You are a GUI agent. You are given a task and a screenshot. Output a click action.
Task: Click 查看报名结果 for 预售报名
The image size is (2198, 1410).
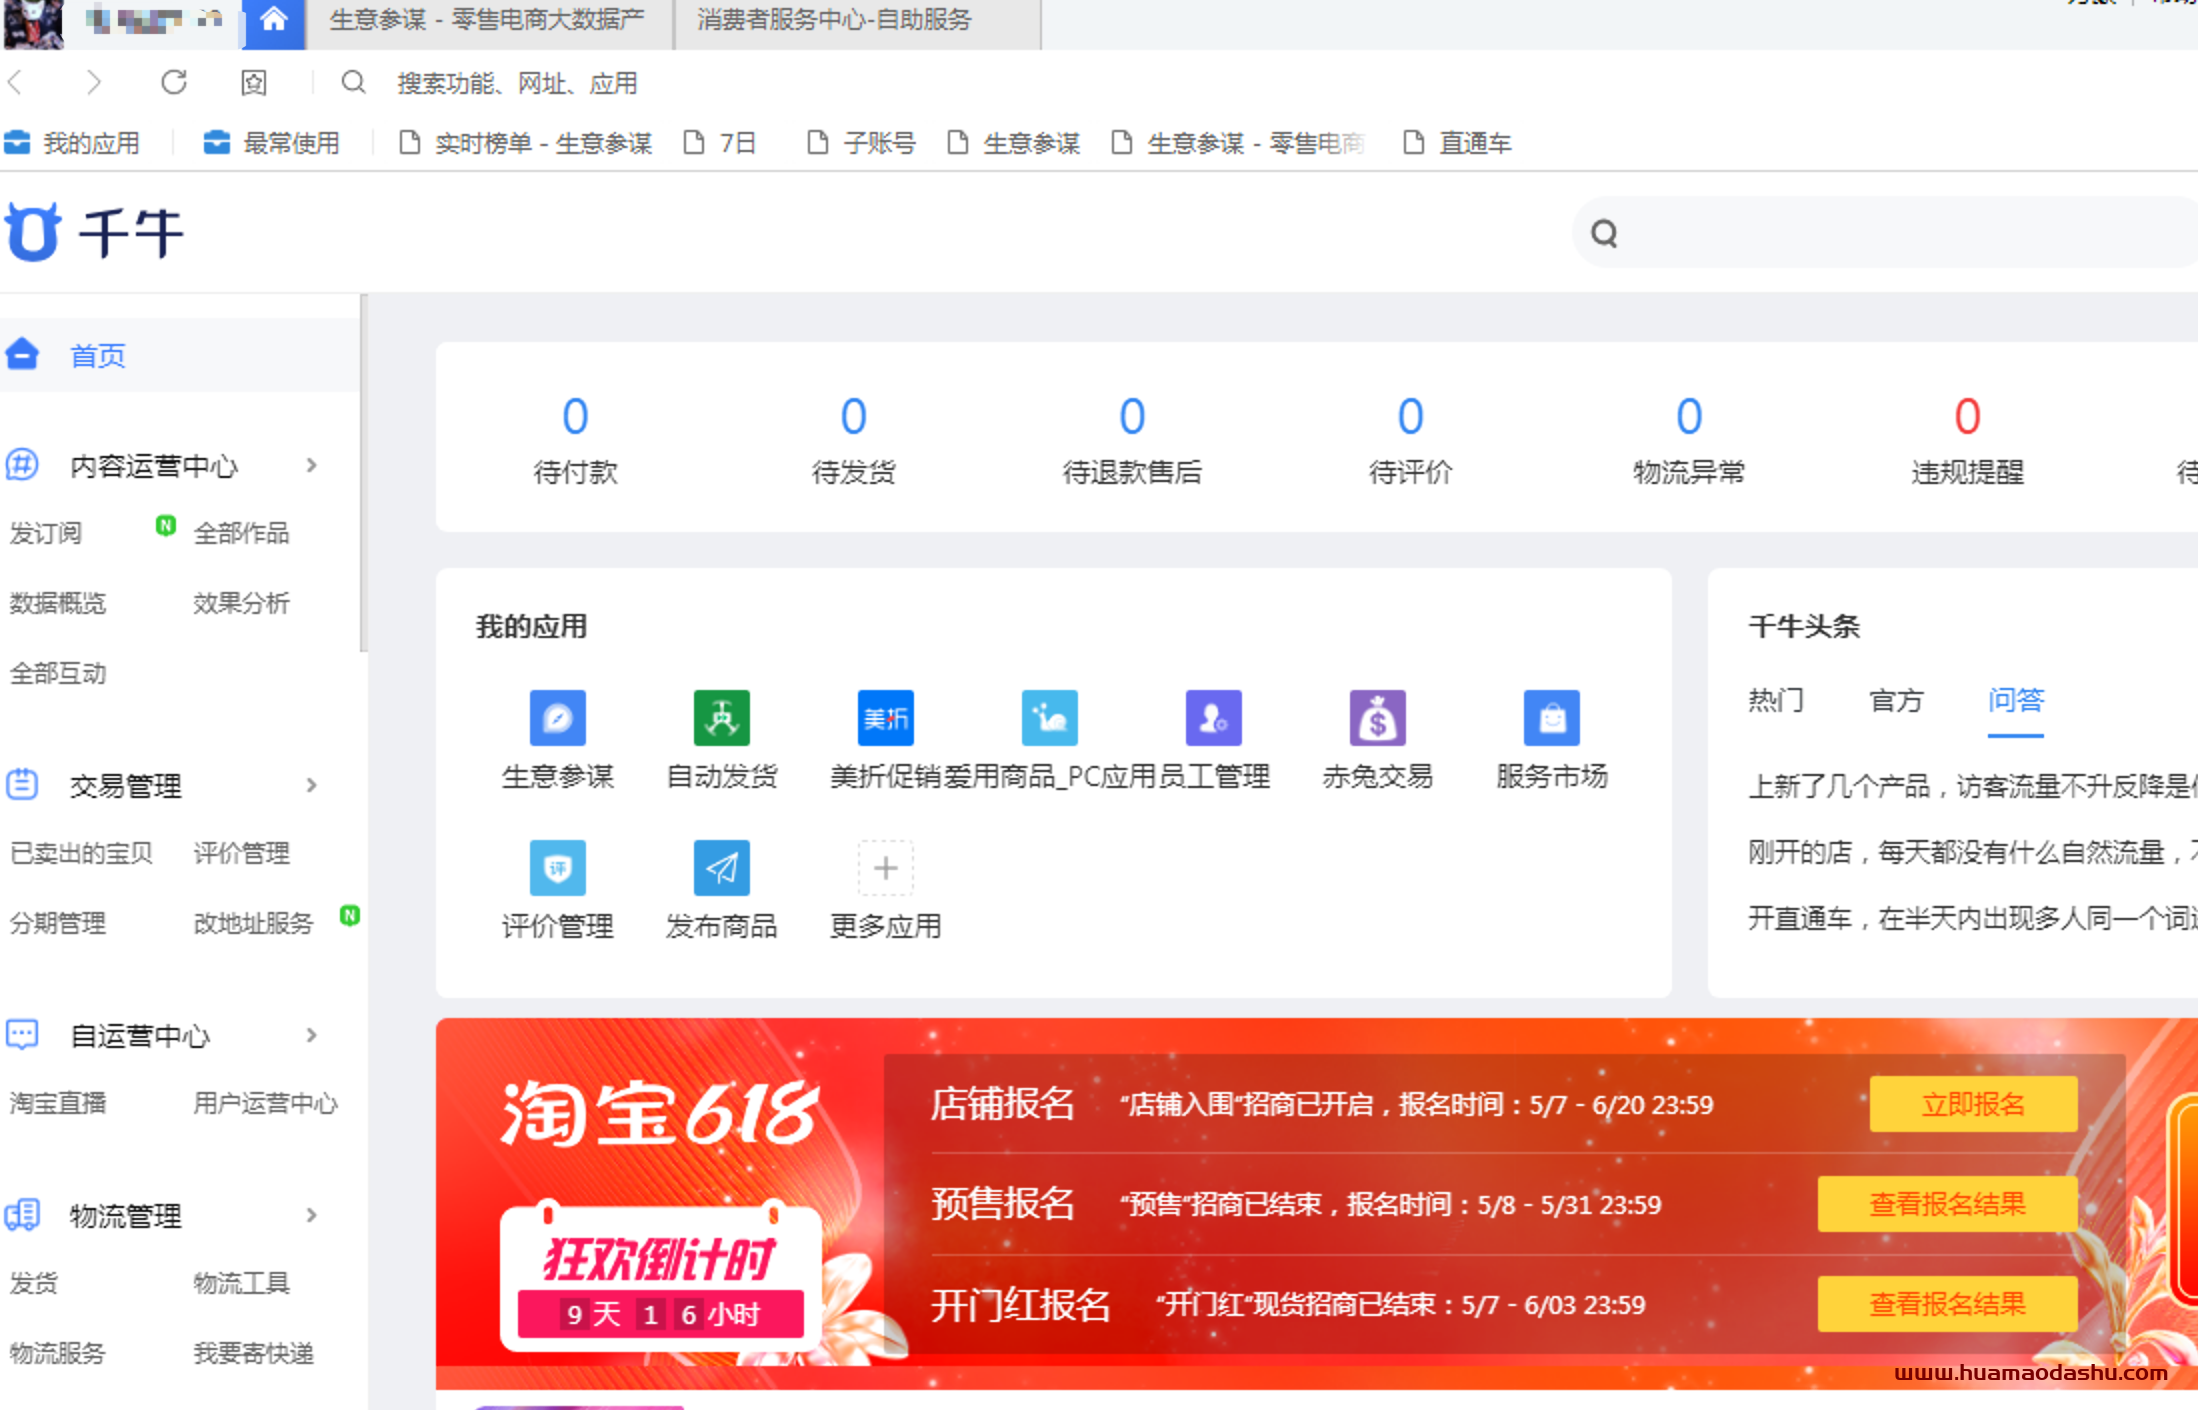[1947, 1204]
